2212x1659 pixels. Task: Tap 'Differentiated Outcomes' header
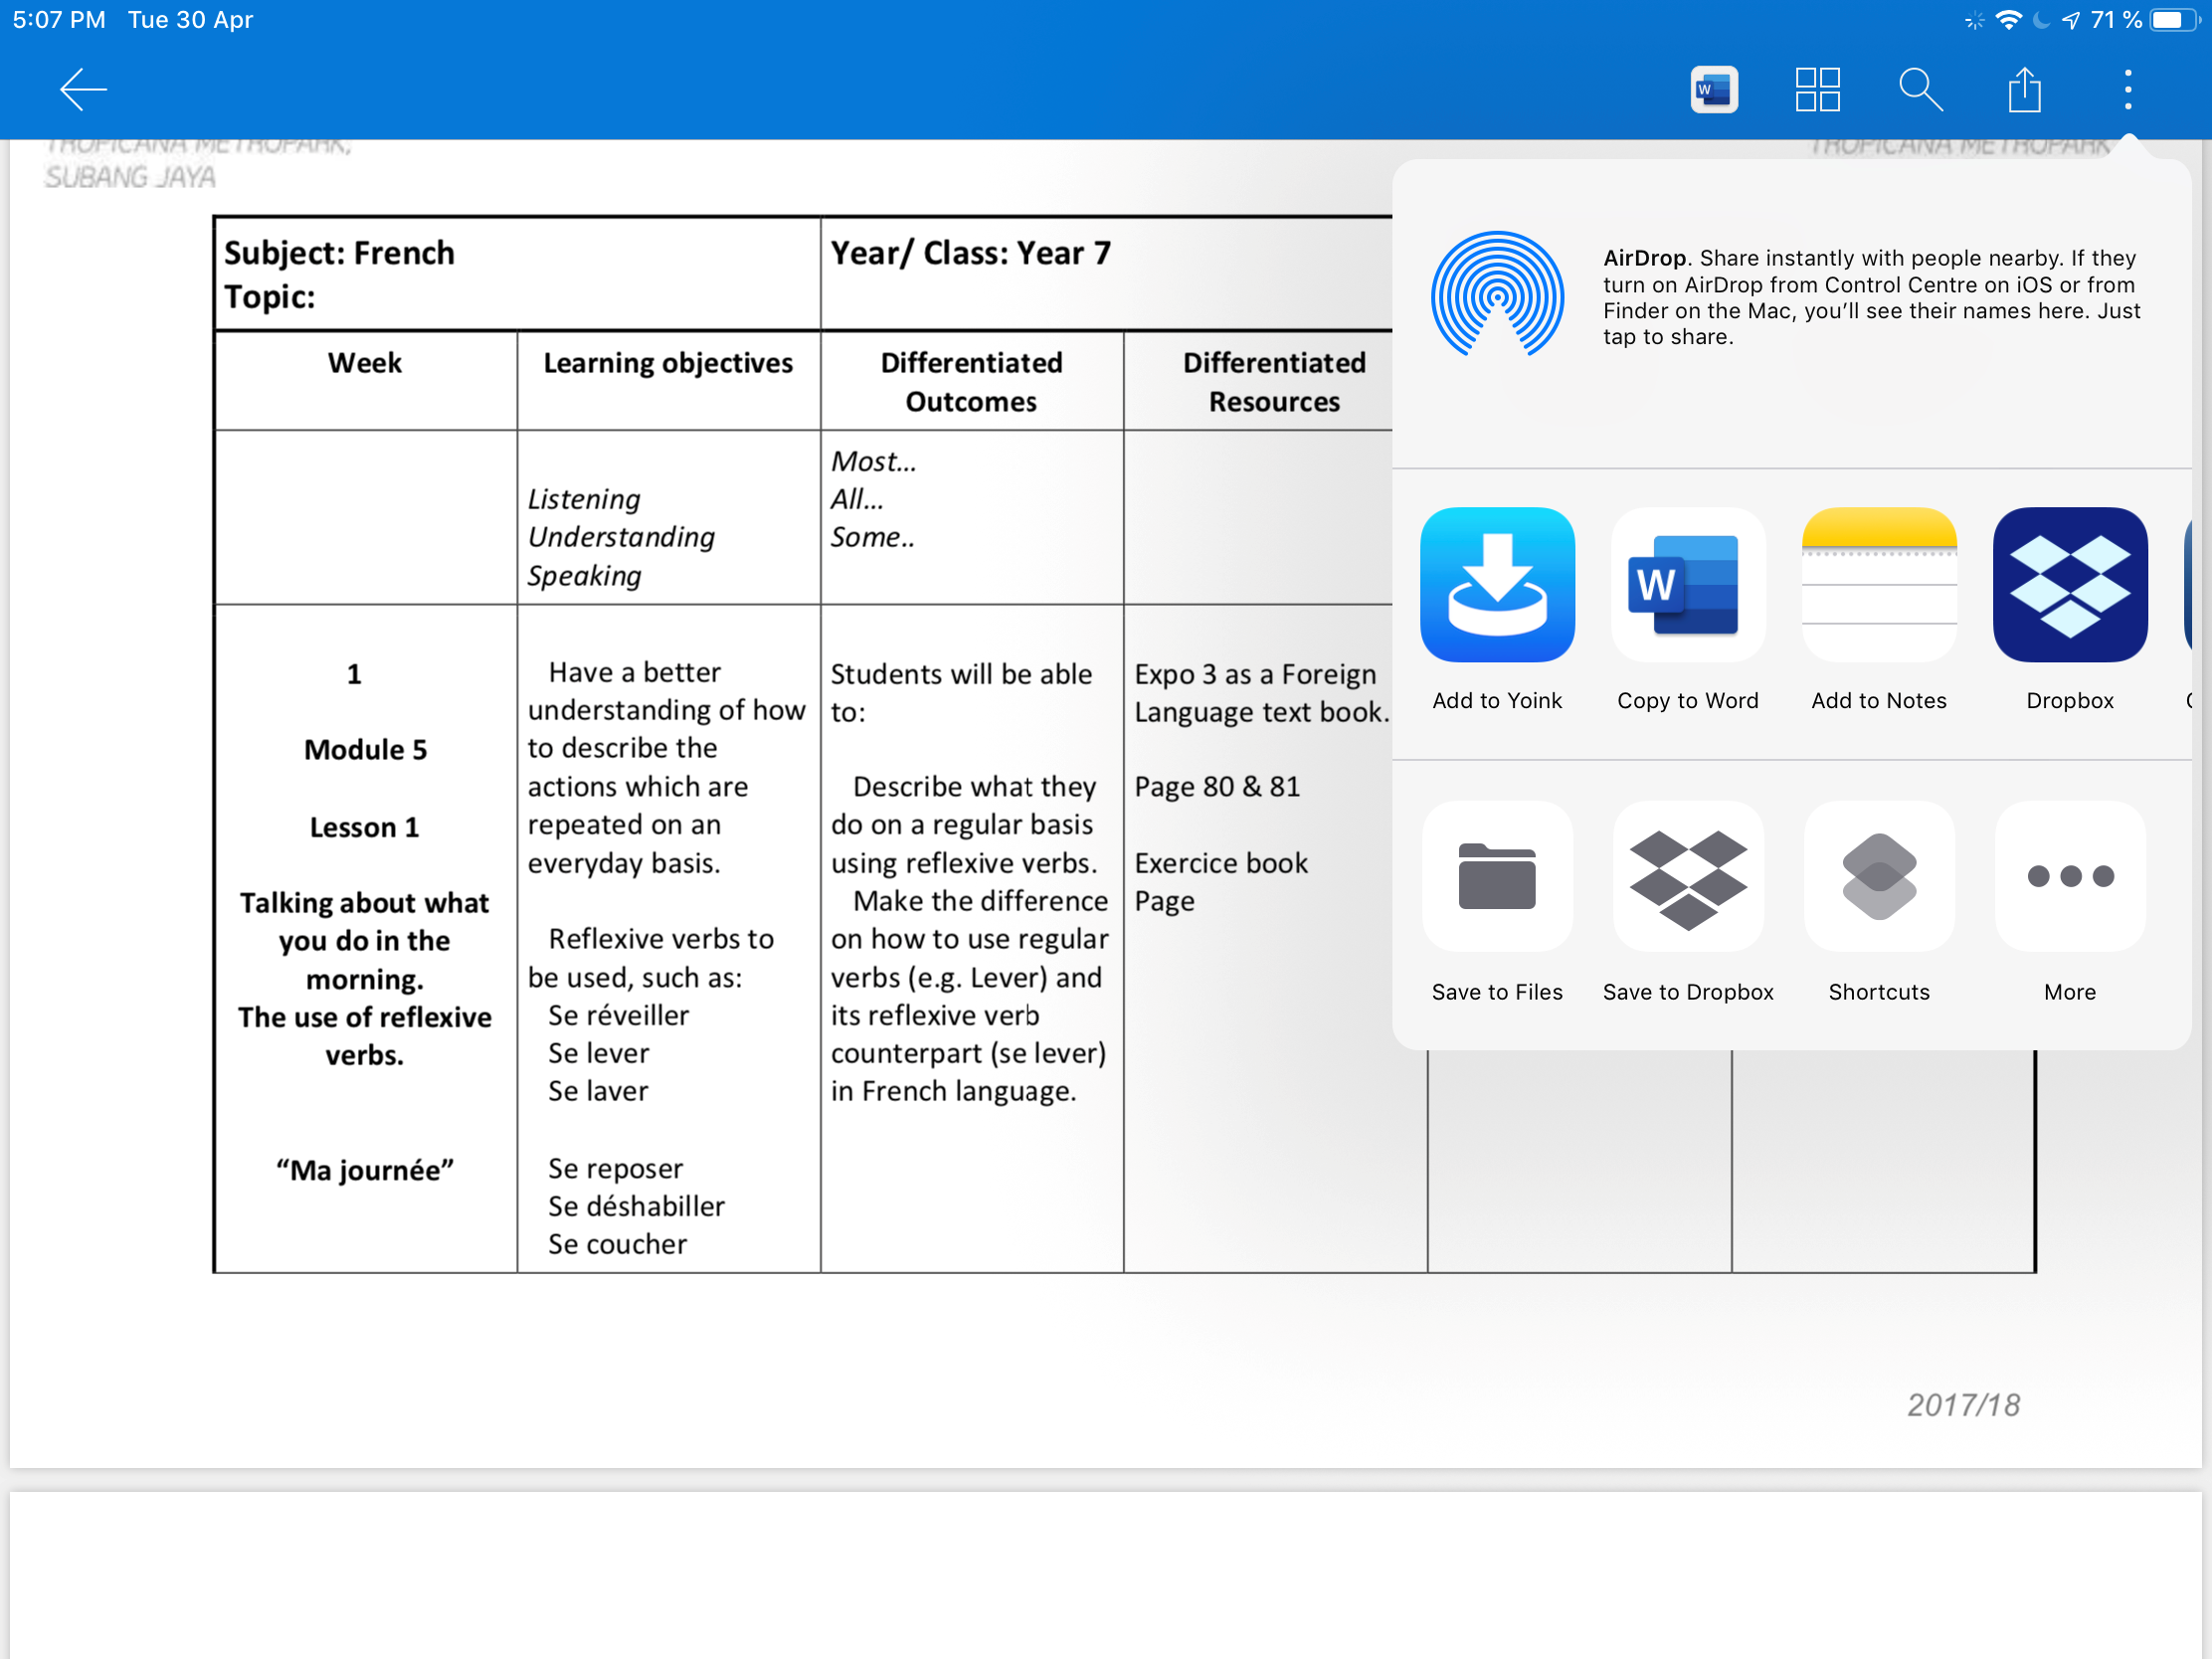pyautogui.click(x=971, y=382)
